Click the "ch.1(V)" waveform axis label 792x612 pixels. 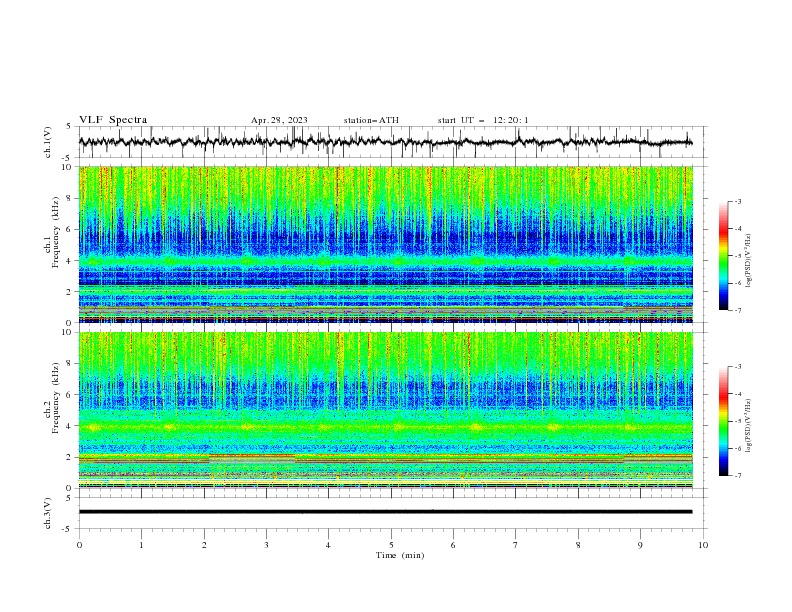point(48,142)
